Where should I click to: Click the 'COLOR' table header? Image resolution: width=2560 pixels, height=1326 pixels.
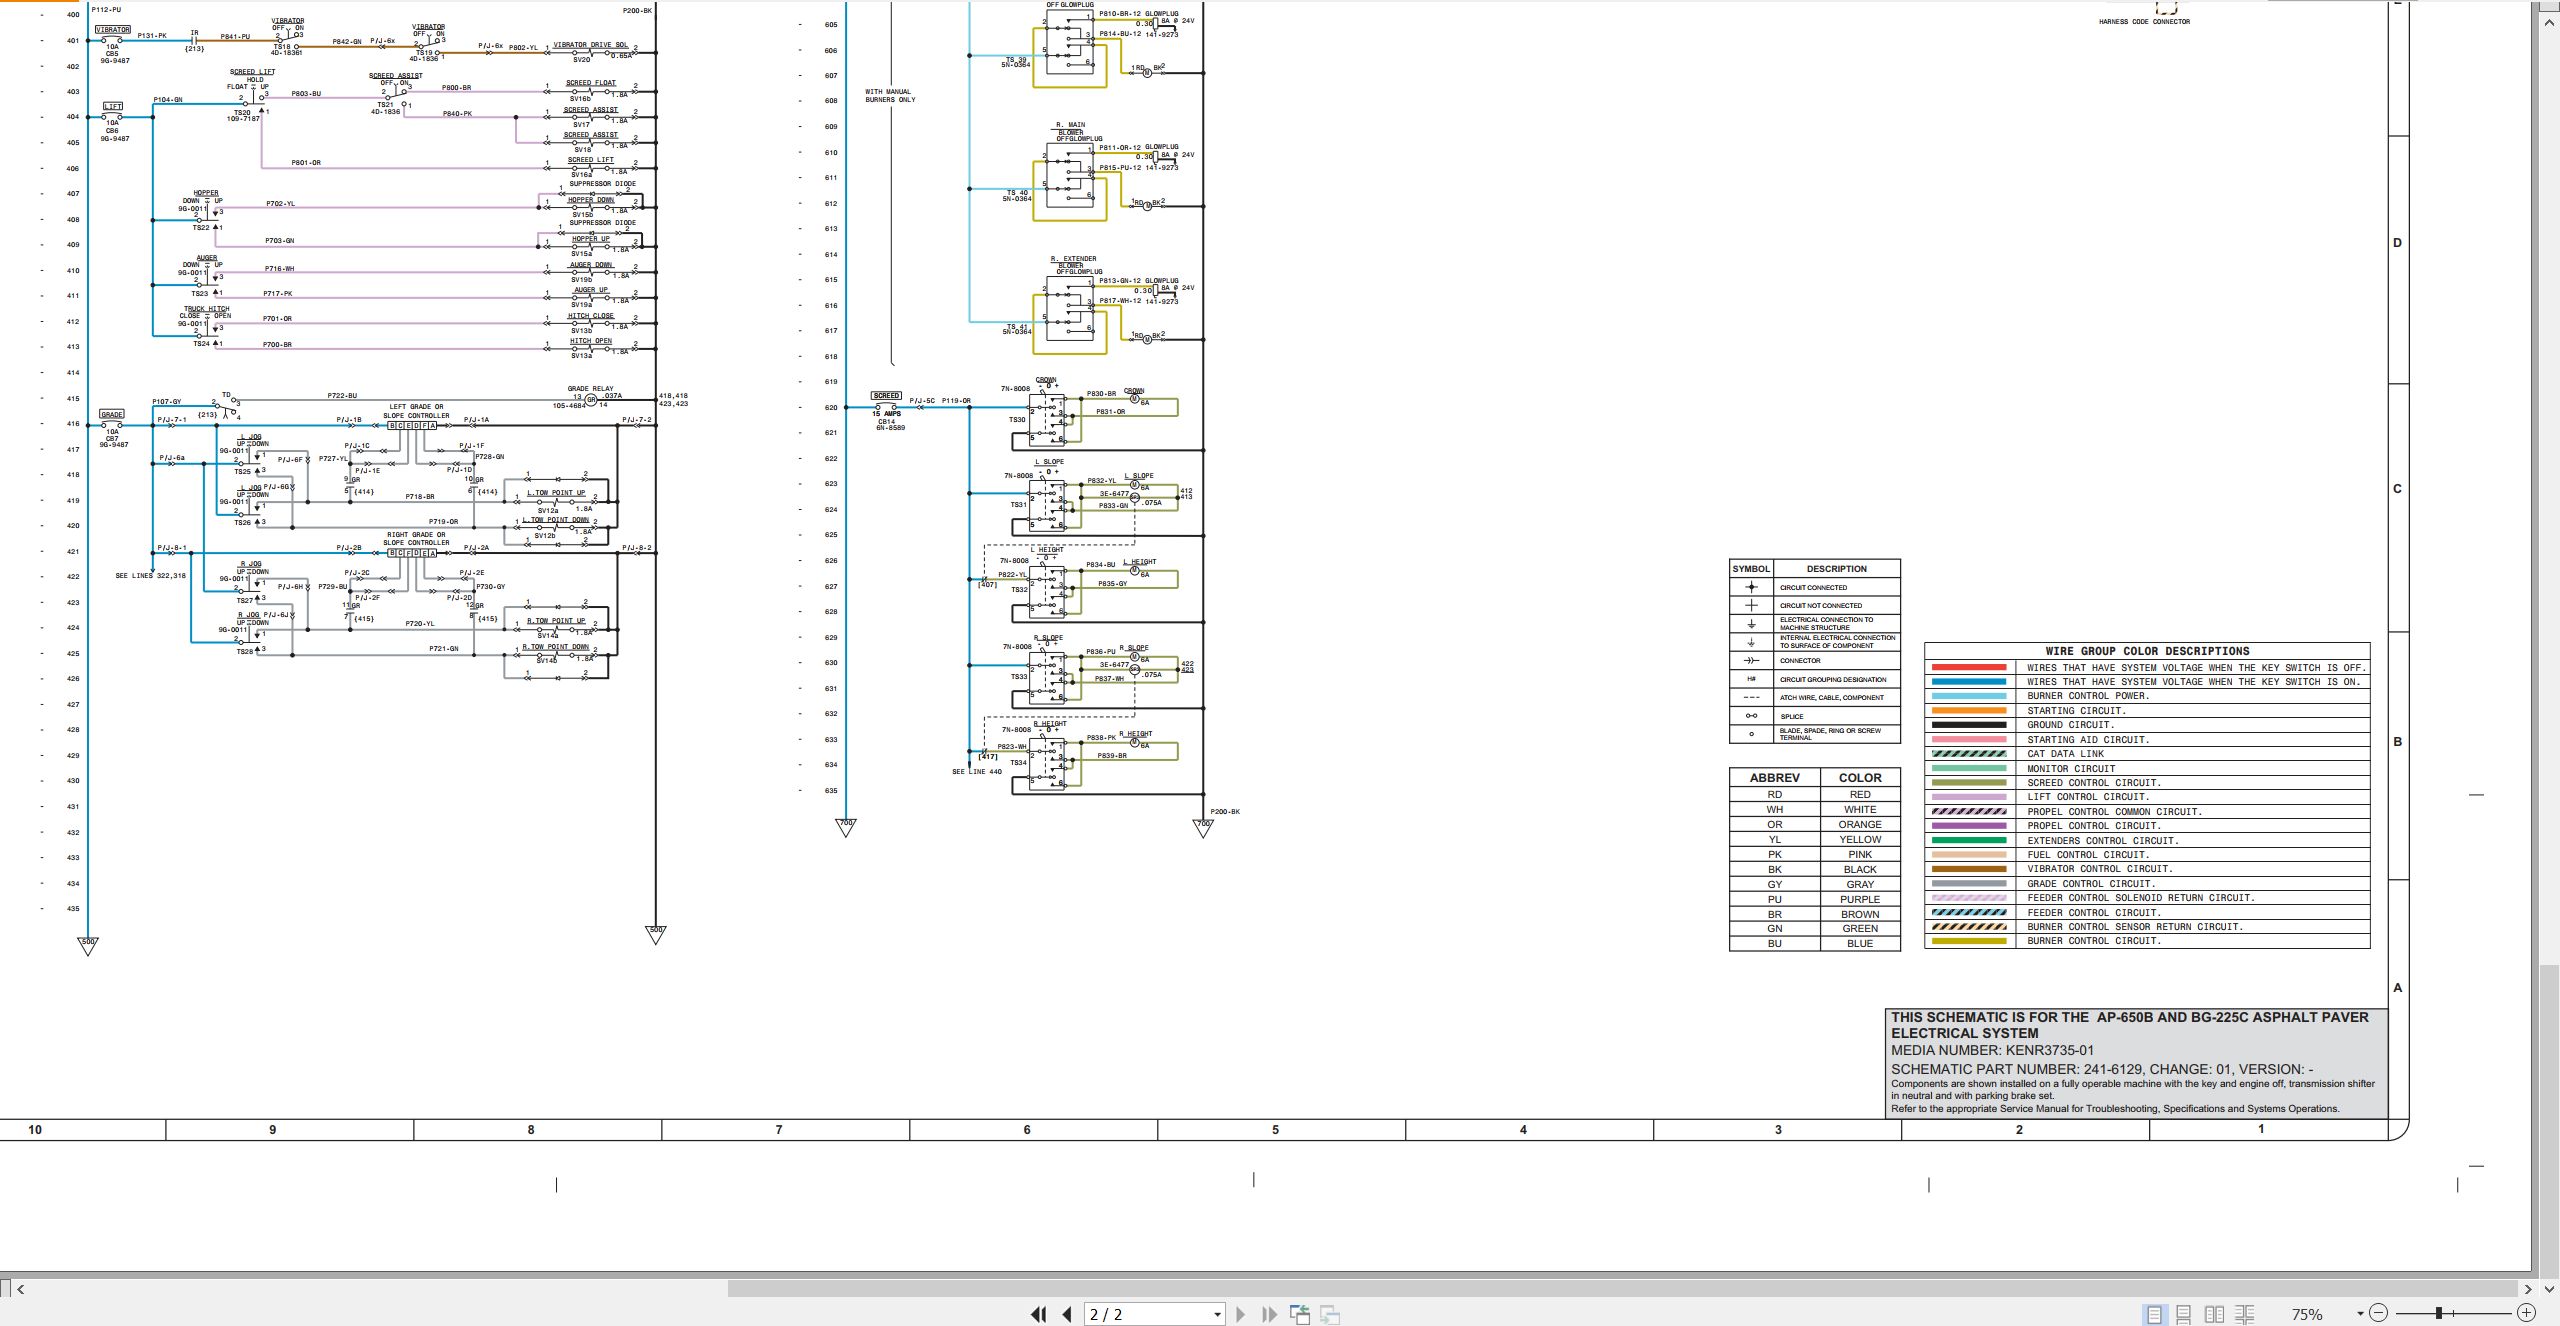tap(1860, 777)
